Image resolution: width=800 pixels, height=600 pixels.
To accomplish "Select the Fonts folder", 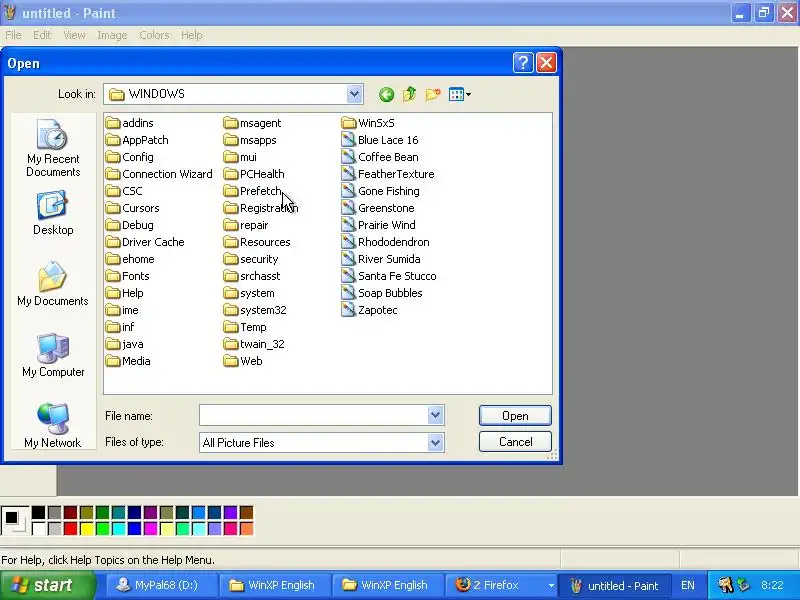I will (128, 276).
